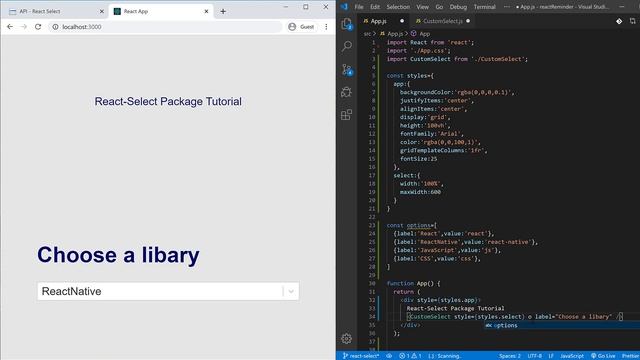The height and width of the screenshot is (360, 640).
Task: Click Prettier in the status bar
Action: coord(631,356)
